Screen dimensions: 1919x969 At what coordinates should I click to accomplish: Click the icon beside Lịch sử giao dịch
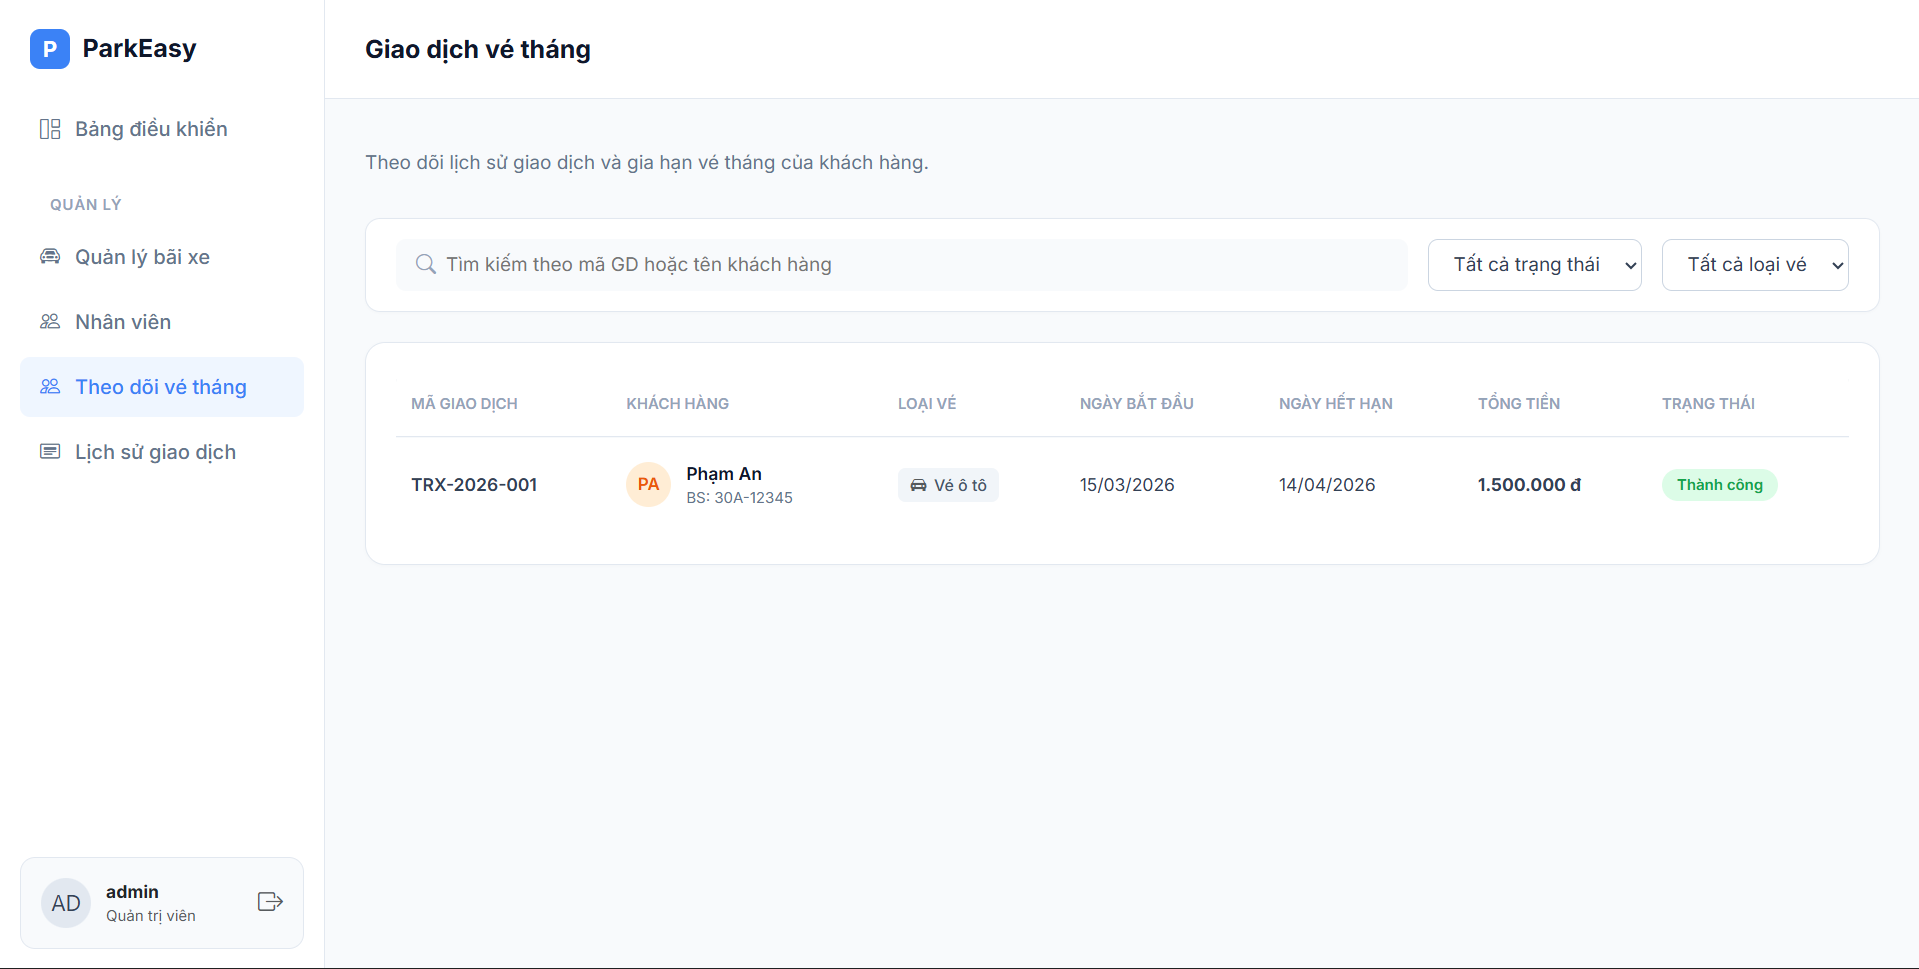click(50, 452)
